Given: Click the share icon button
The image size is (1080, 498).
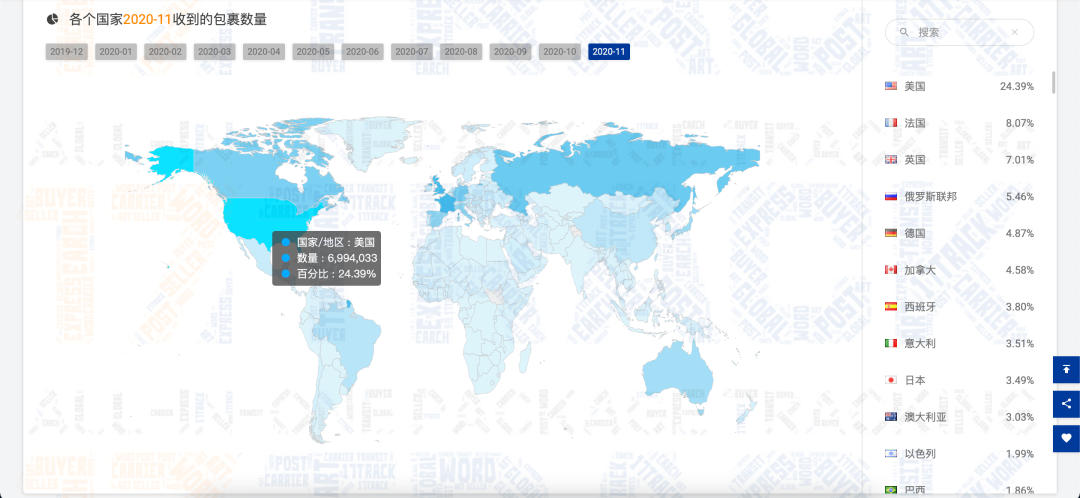Looking at the screenshot, I should pyautogui.click(x=1066, y=404).
